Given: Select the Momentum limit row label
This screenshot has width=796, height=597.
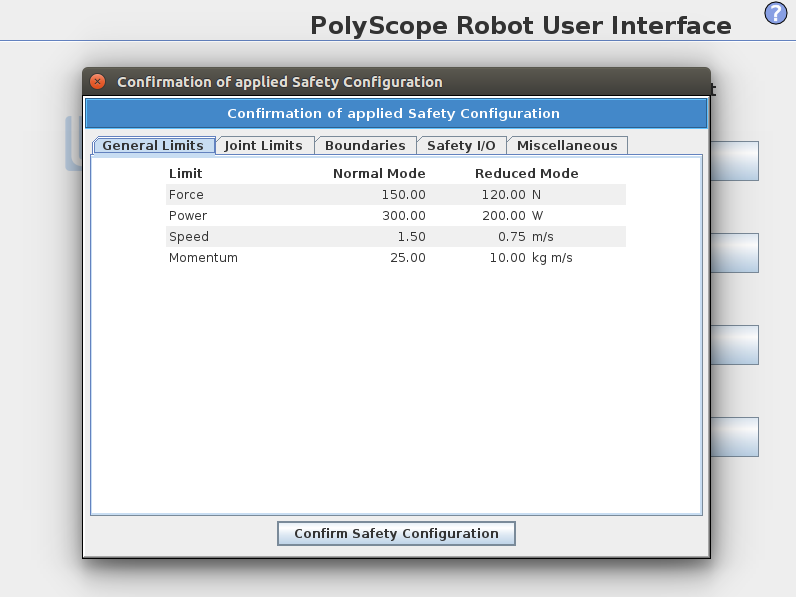Looking at the screenshot, I should (x=203, y=258).
